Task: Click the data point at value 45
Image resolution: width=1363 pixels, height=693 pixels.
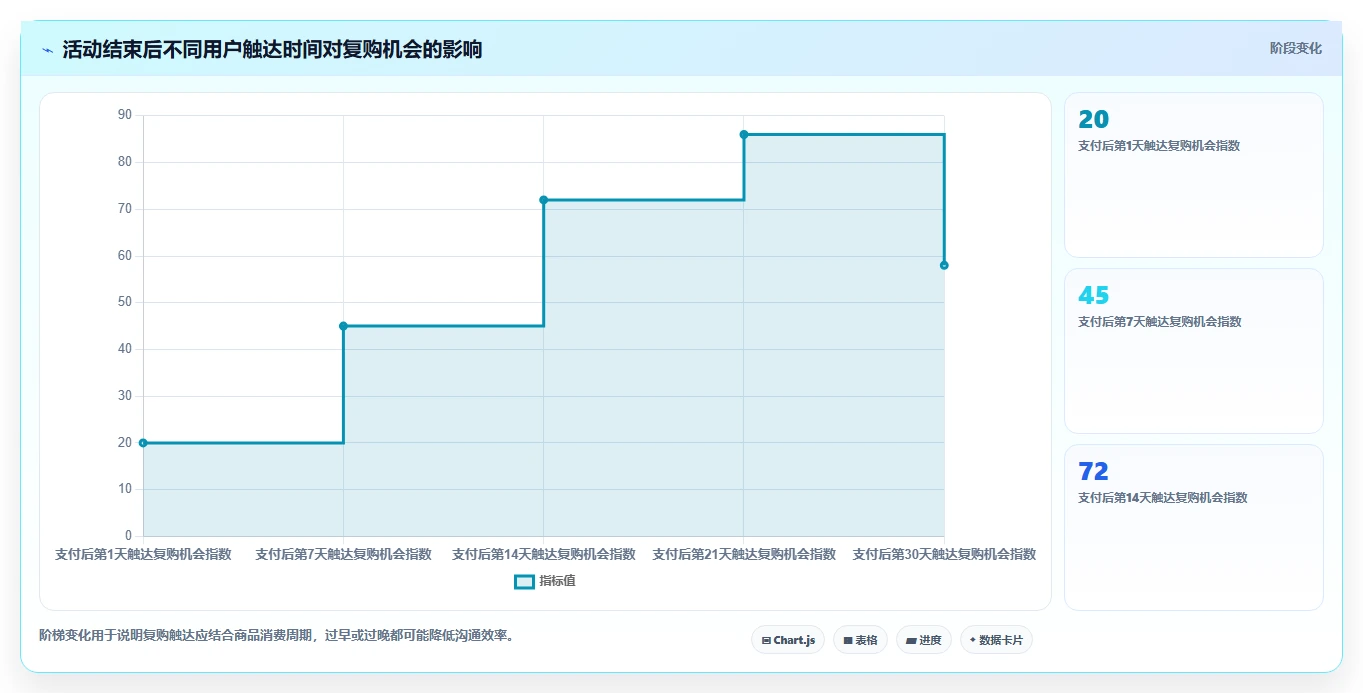Action: pos(343,326)
